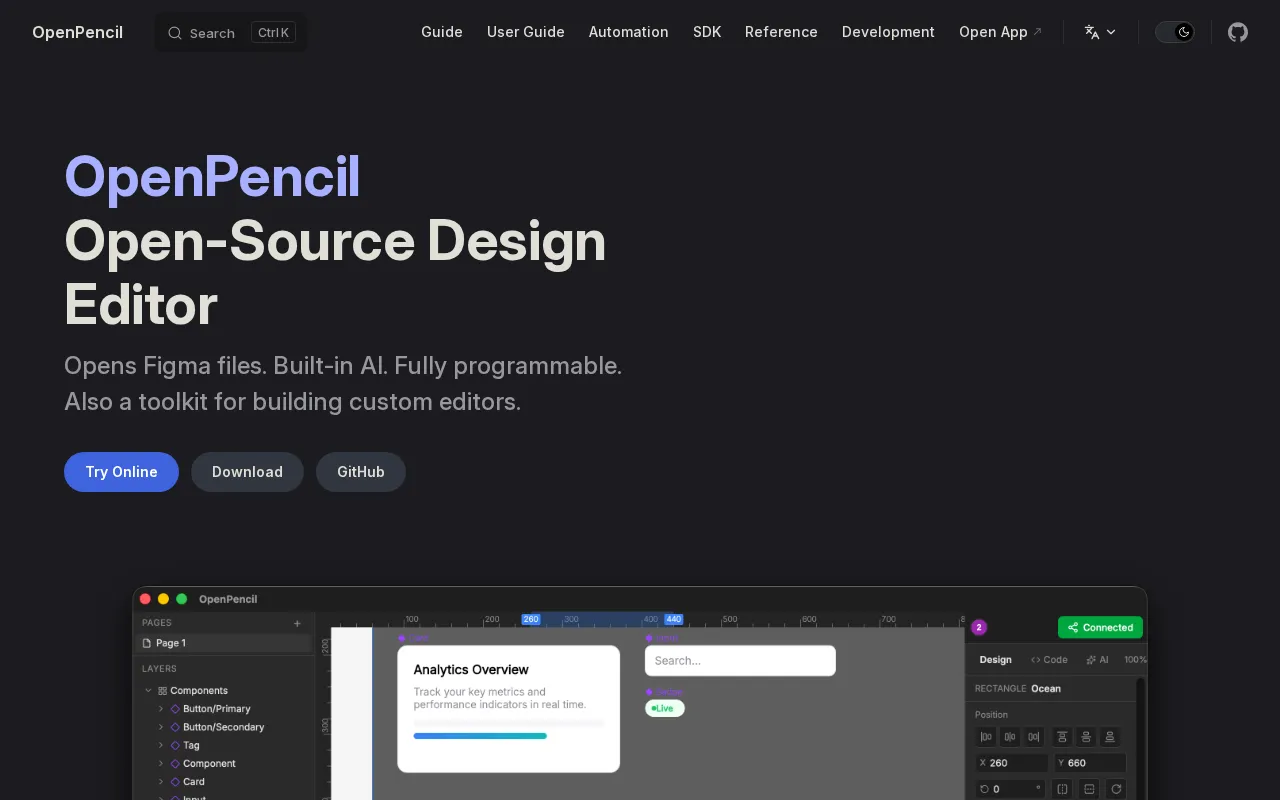Click the page icon beside Page 1
The width and height of the screenshot is (1280, 800).
coord(147,643)
